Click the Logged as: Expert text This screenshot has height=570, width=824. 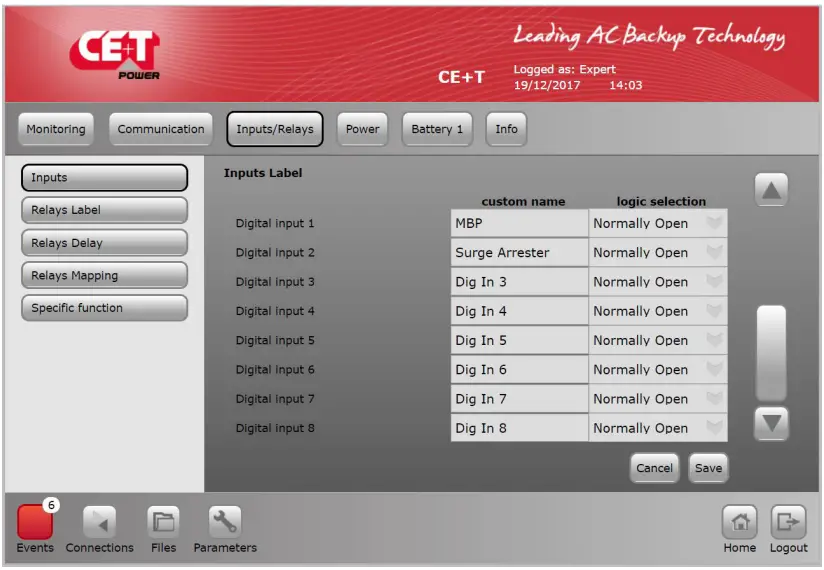[x=564, y=69]
